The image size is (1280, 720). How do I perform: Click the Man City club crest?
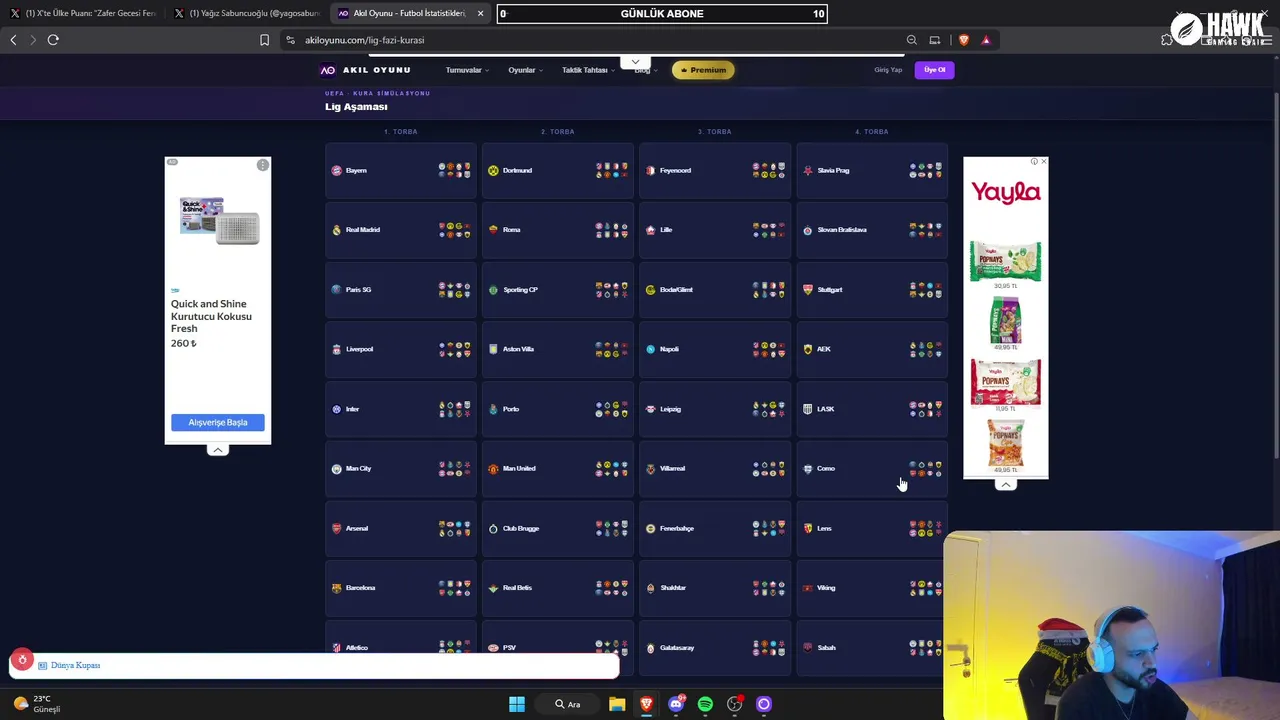[336, 469]
